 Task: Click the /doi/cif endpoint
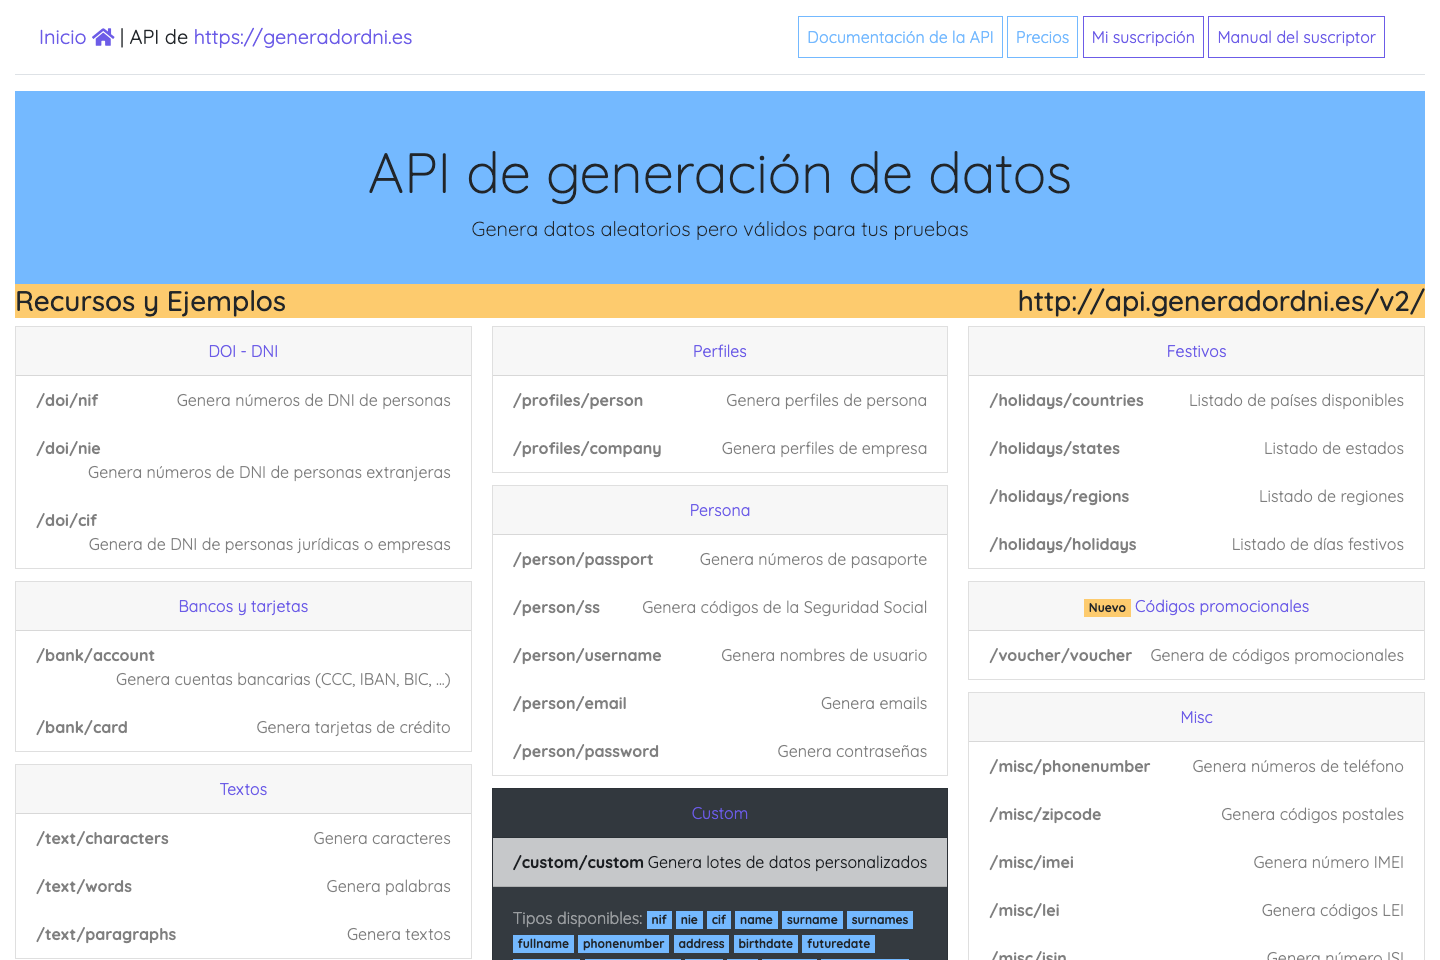tap(67, 519)
